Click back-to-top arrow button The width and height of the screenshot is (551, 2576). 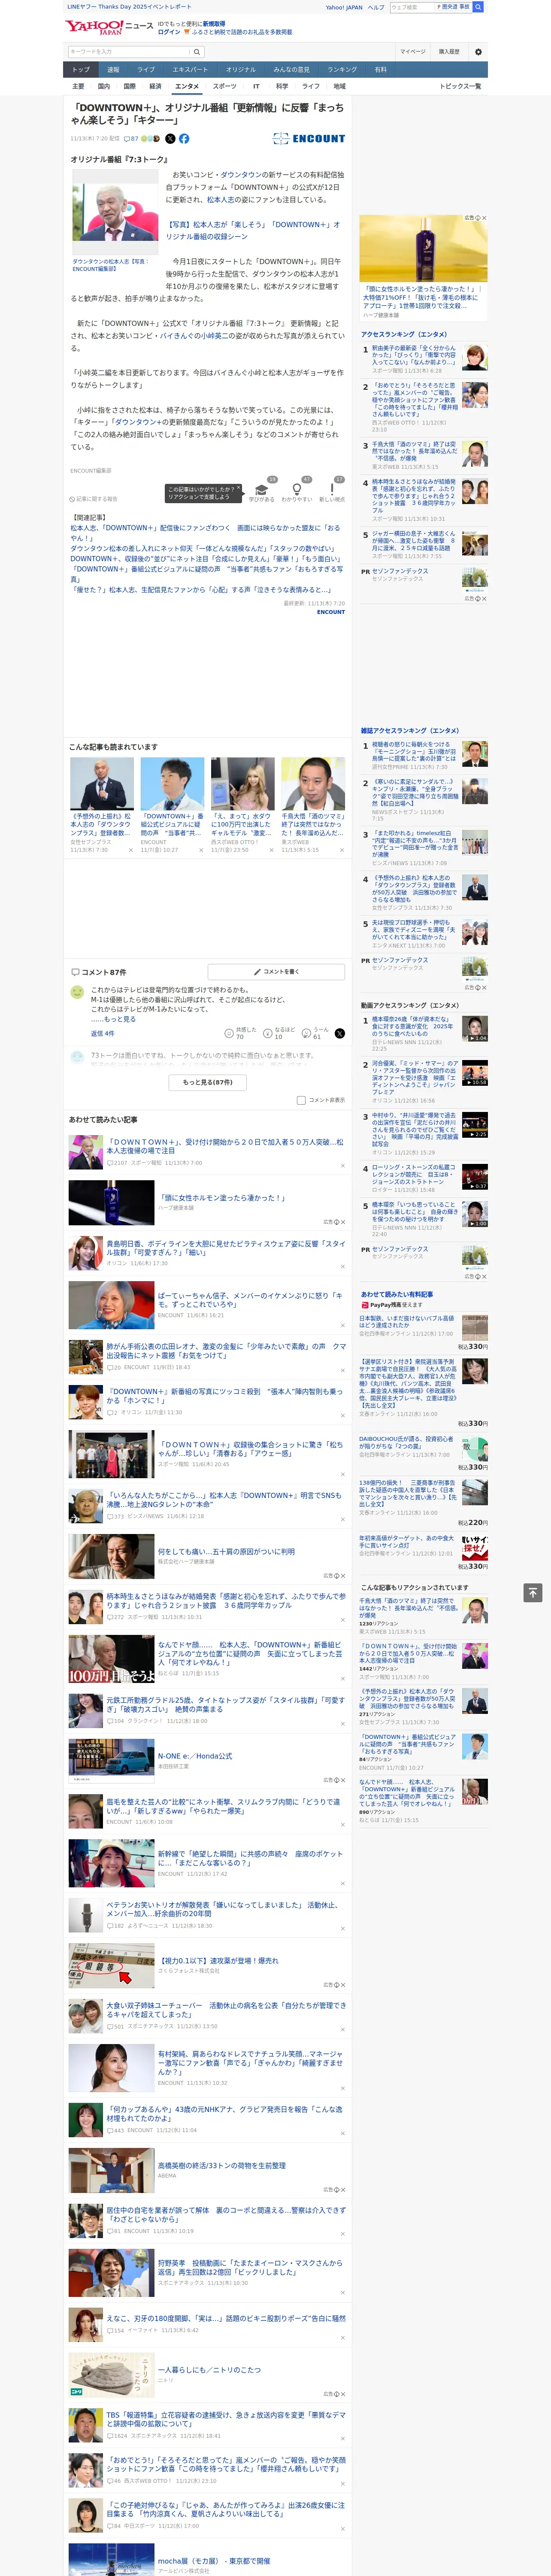pyautogui.click(x=533, y=1592)
